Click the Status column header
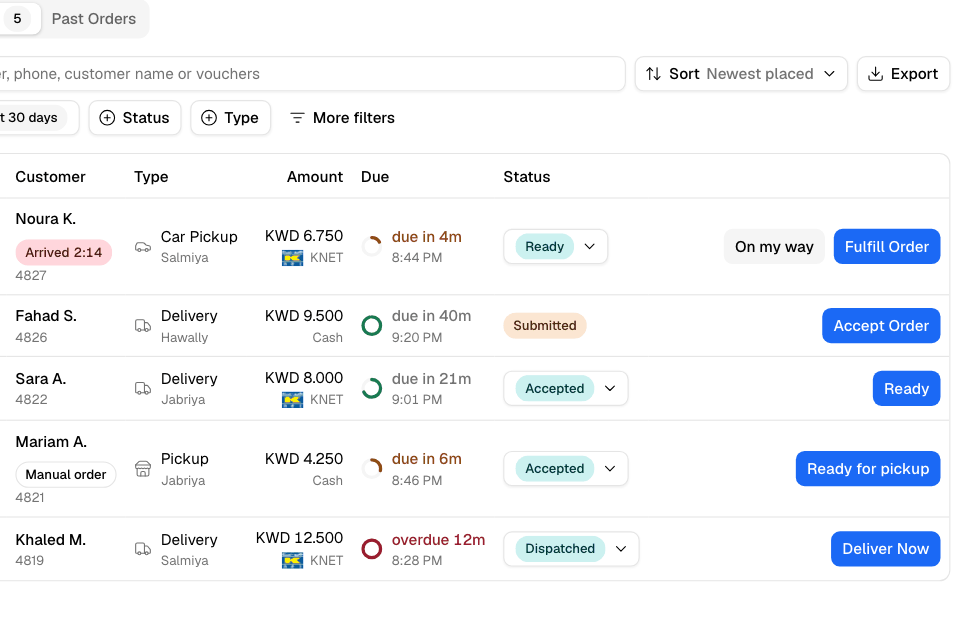The width and height of the screenshot is (960, 640). pos(527,177)
